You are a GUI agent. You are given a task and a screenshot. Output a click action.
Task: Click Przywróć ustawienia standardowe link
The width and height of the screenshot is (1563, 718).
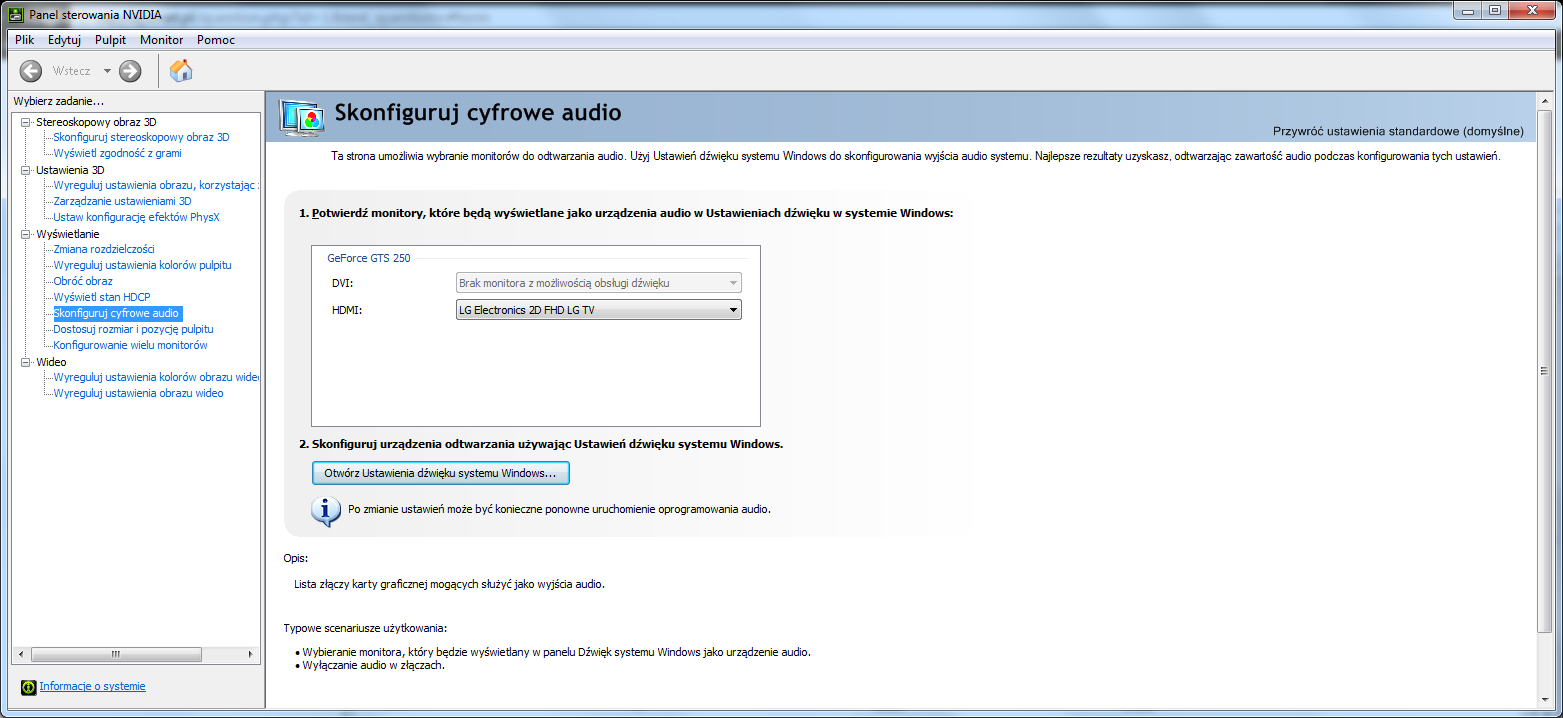point(1398,131)
